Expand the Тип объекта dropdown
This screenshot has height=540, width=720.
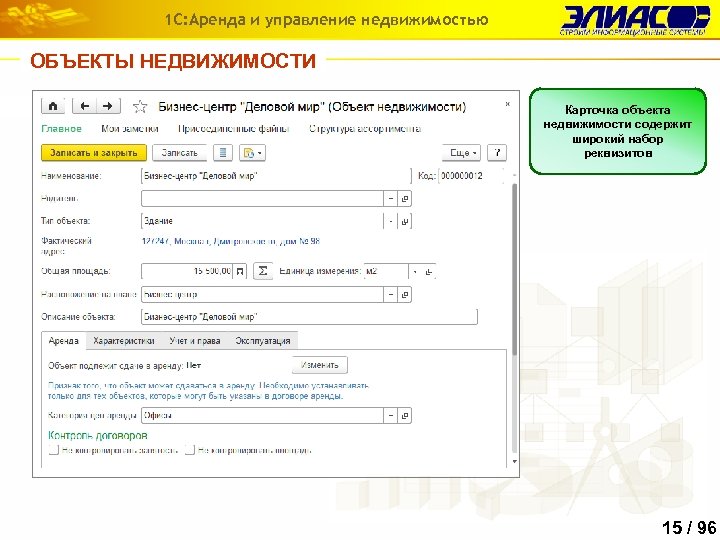(390, 222)
